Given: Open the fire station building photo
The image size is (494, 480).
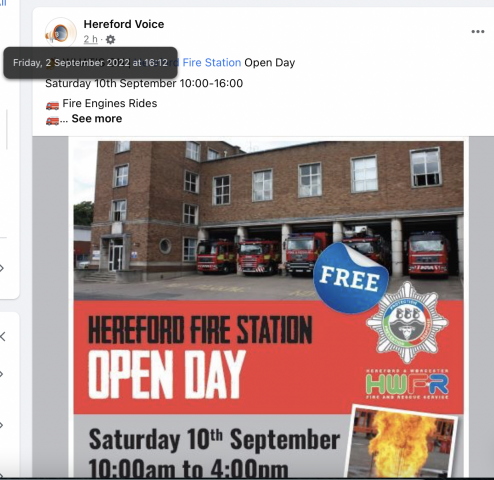Looking at the screenshot, I should pyautogui.click(x=268, y=221).
